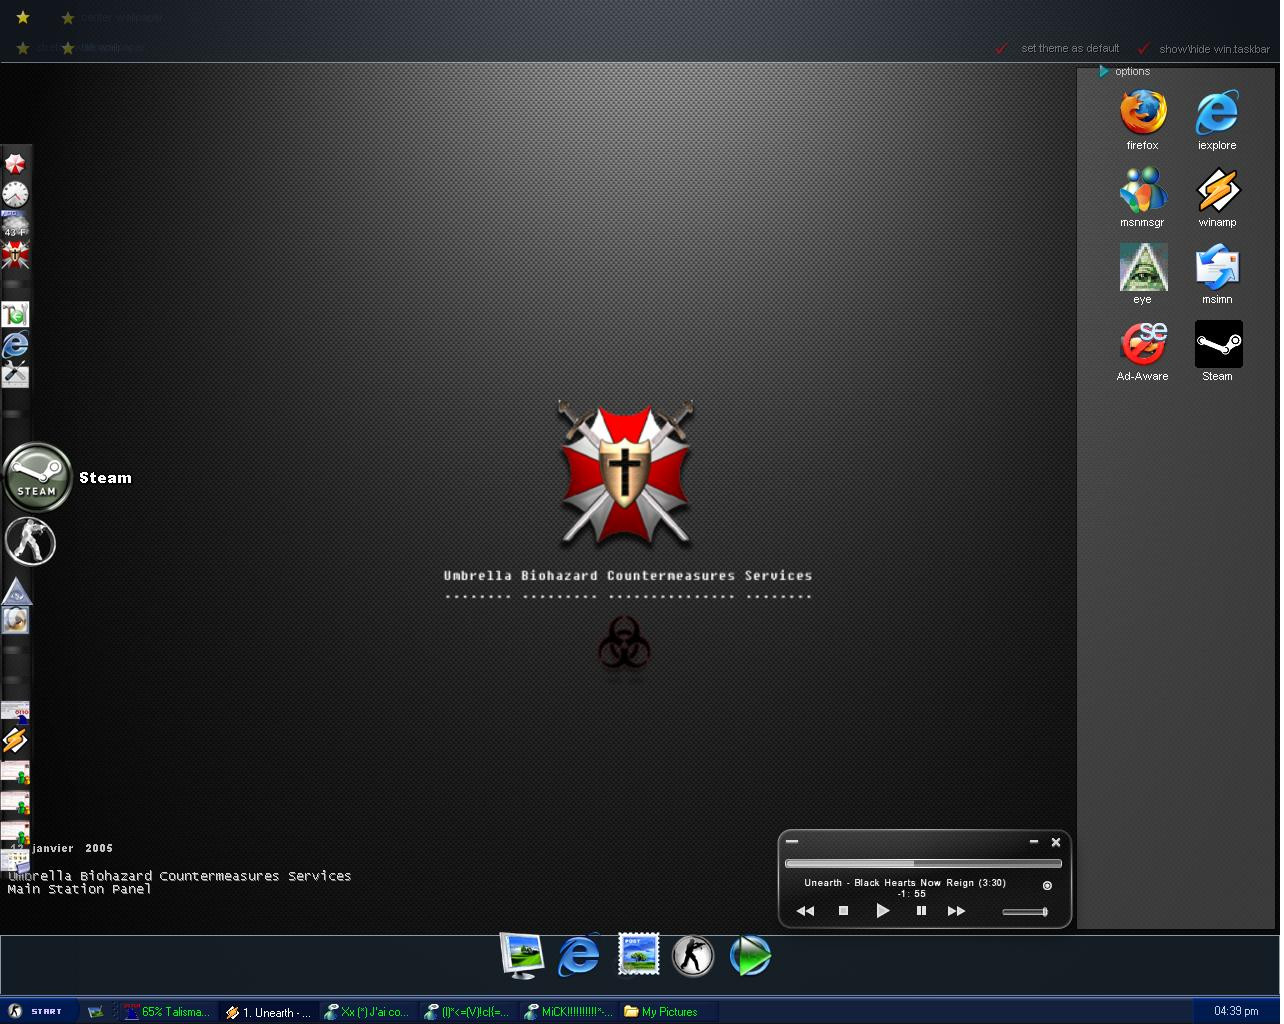Image resolution: width=1284 pixels, height=1024 pixels.
Task: Launch Internet Explorer from bottom dock
Action: (579, 955)
